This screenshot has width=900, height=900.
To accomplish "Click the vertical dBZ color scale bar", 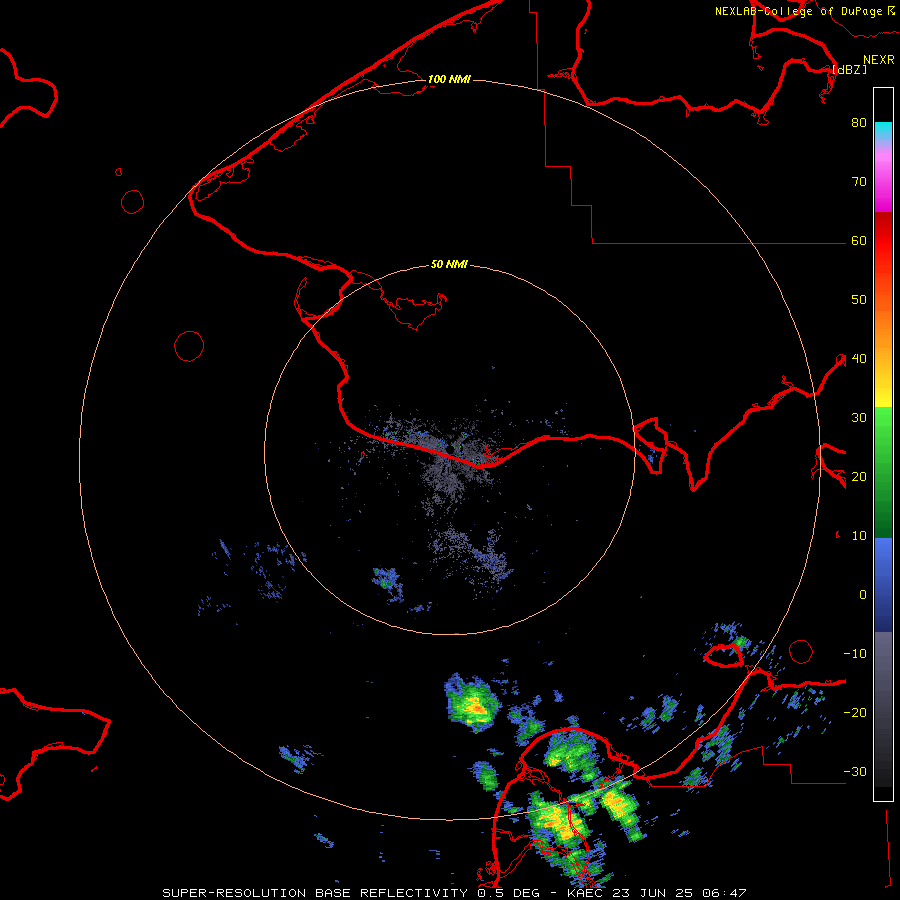I will click(883, 444).
